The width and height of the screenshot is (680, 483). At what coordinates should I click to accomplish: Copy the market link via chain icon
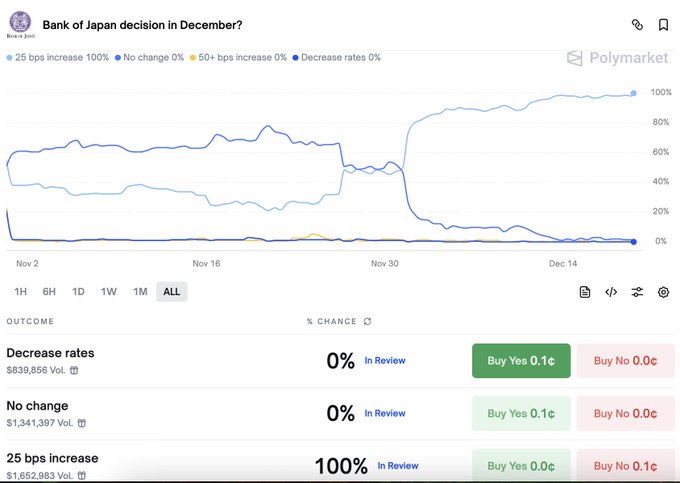click(x=637, y=24)
